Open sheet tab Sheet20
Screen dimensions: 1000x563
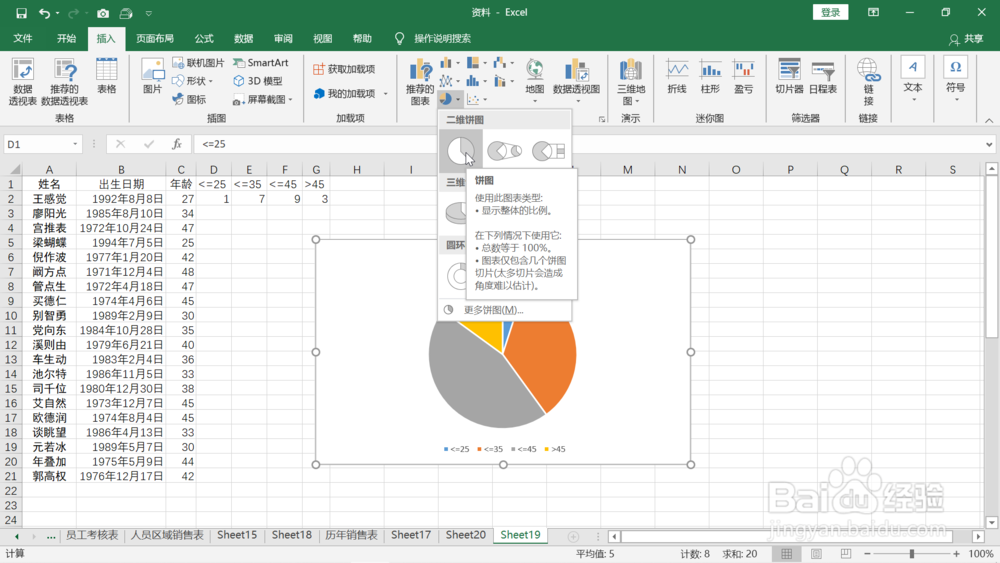pyautogui.click(x=466, y=535)
